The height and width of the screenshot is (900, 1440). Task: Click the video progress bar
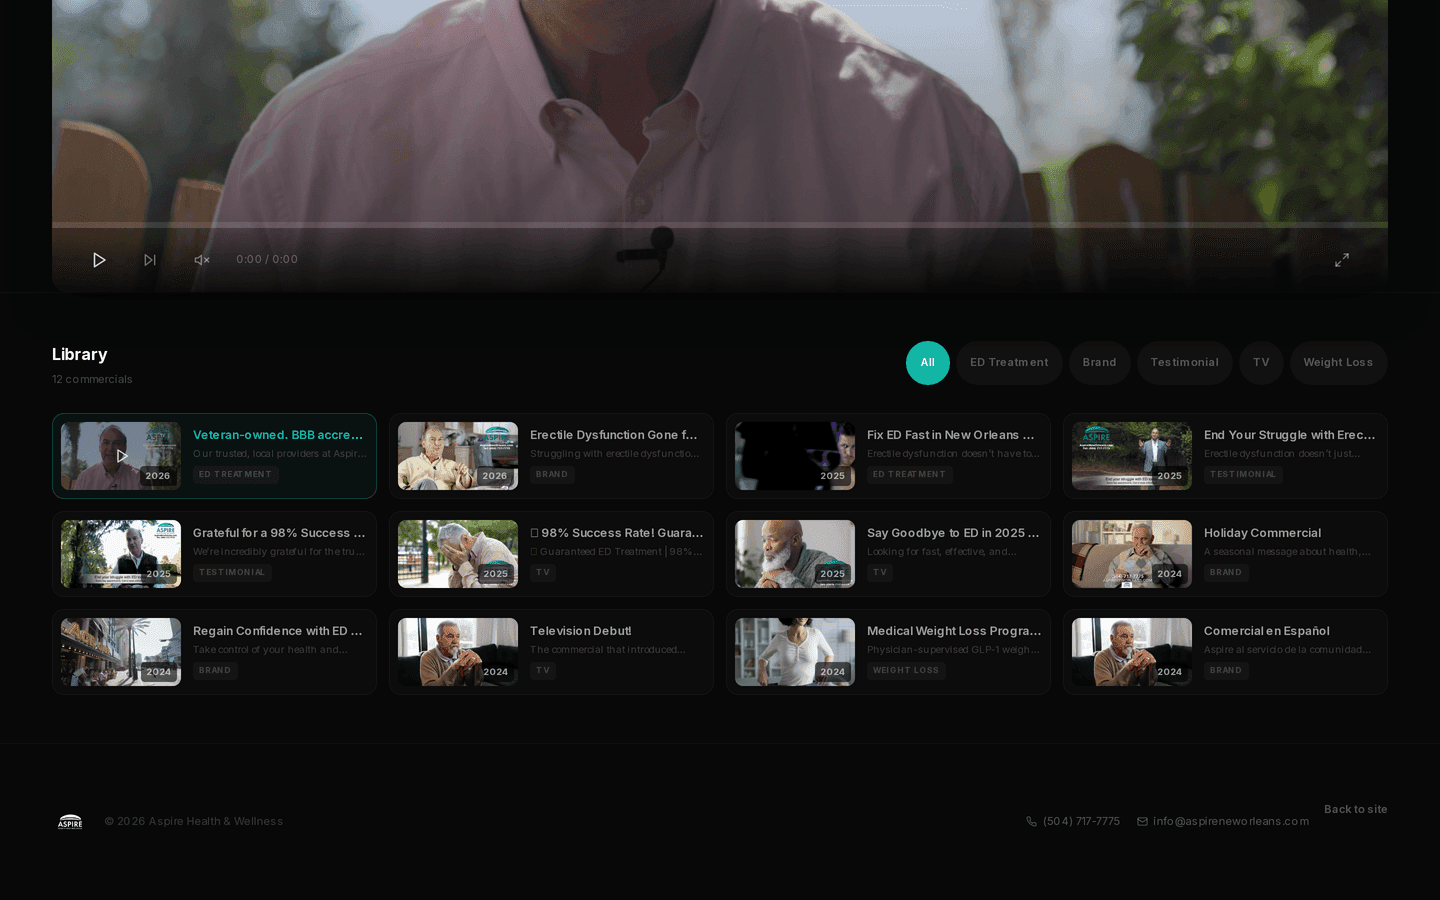[719, 224]
